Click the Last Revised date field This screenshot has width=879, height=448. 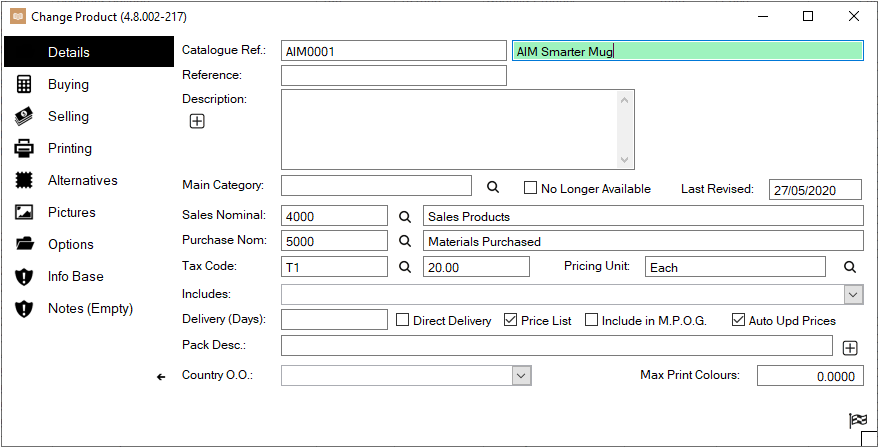click(815, 190)
